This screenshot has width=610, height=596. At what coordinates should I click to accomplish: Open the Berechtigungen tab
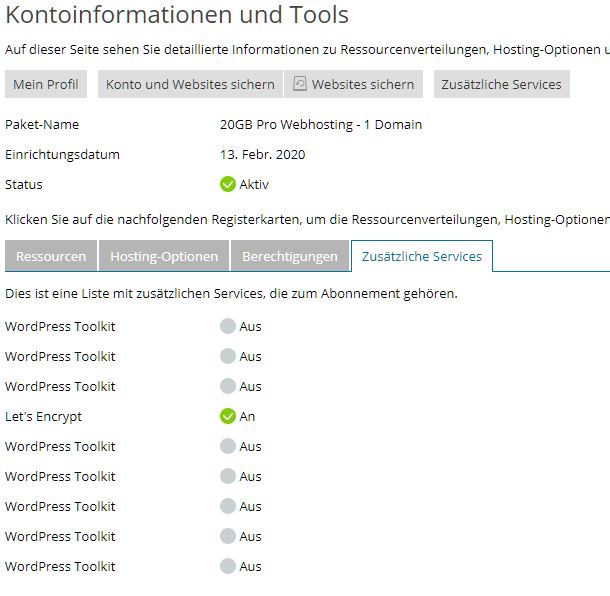pyautogui.click(x=290, y=256)
